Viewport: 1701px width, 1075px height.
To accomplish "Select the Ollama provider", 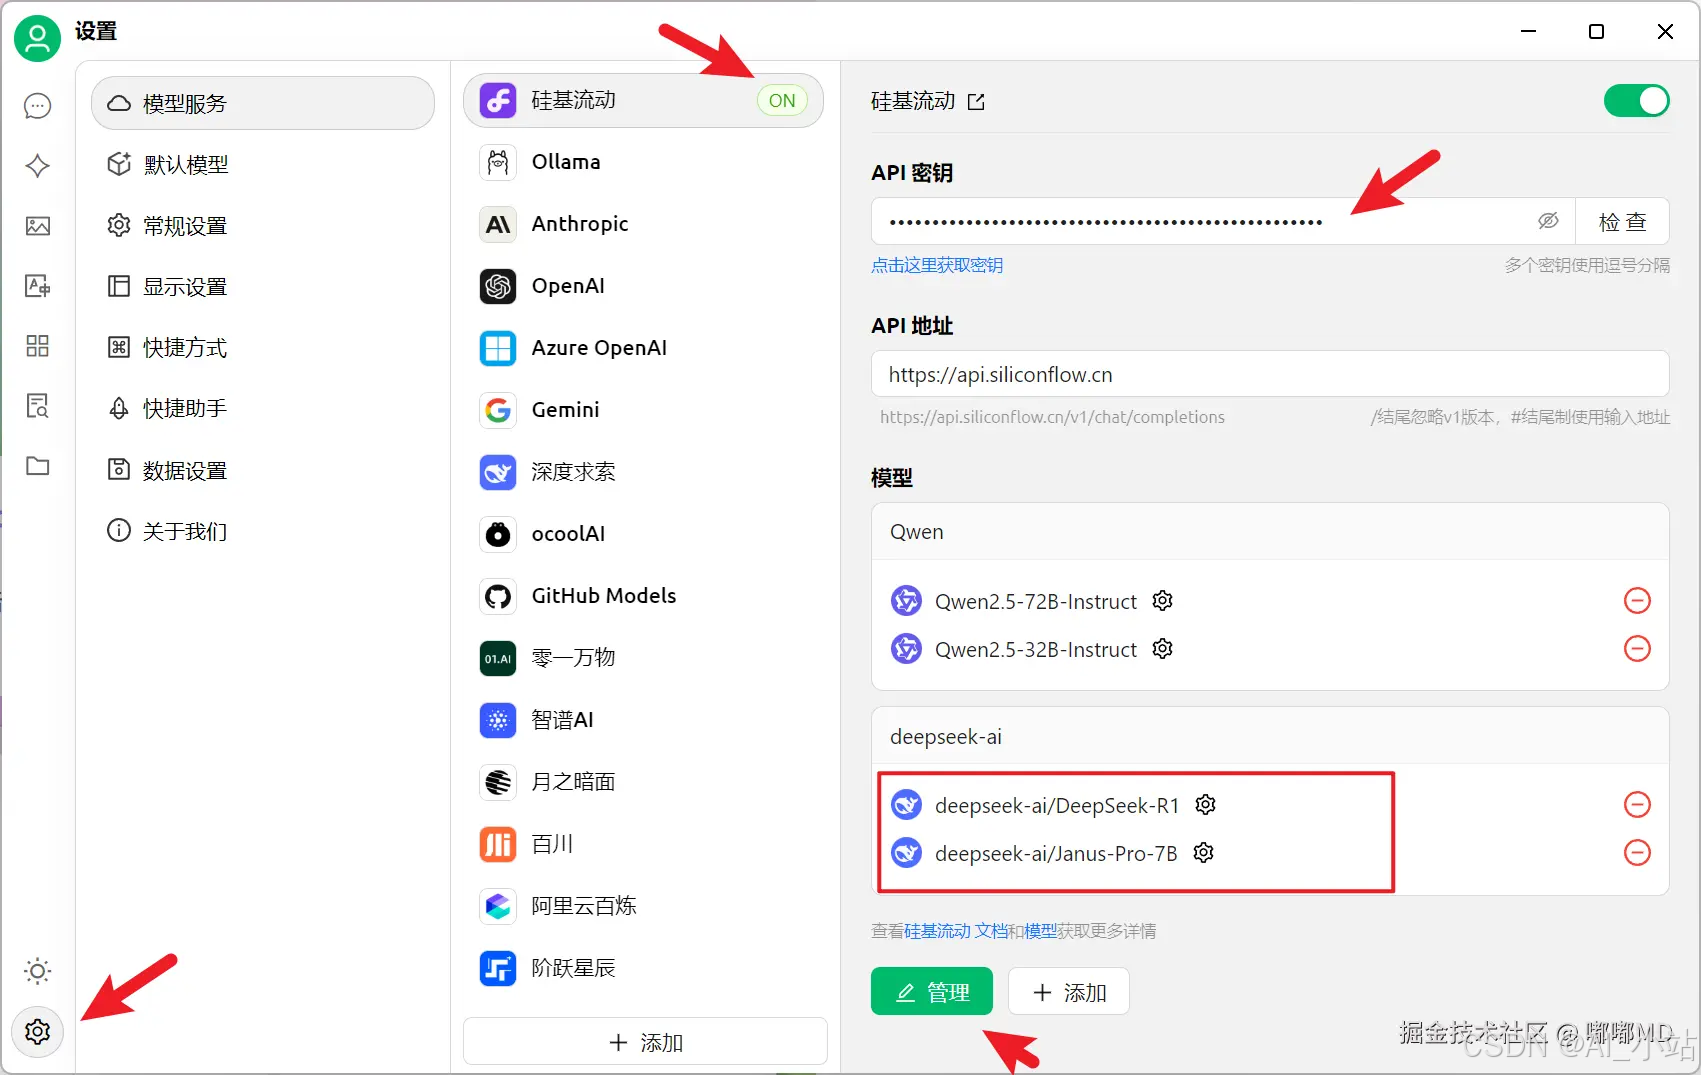I will (643, 162).
